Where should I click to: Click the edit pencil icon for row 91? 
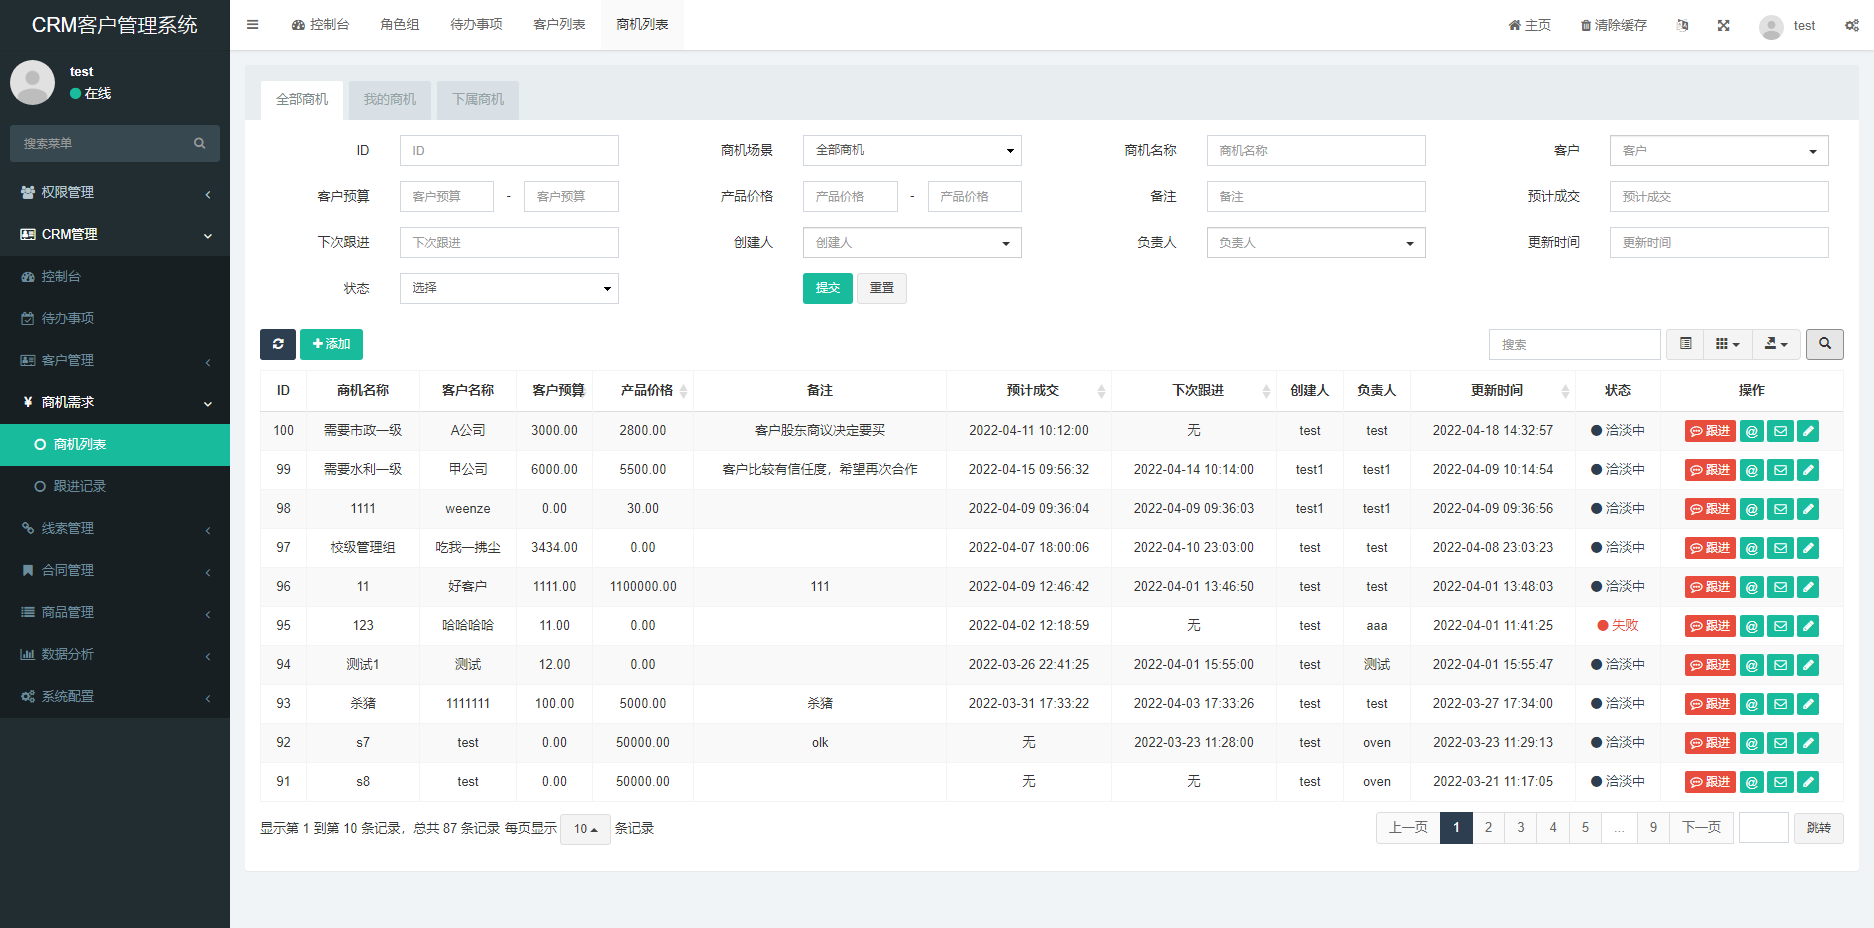(x=1808, y=782)
